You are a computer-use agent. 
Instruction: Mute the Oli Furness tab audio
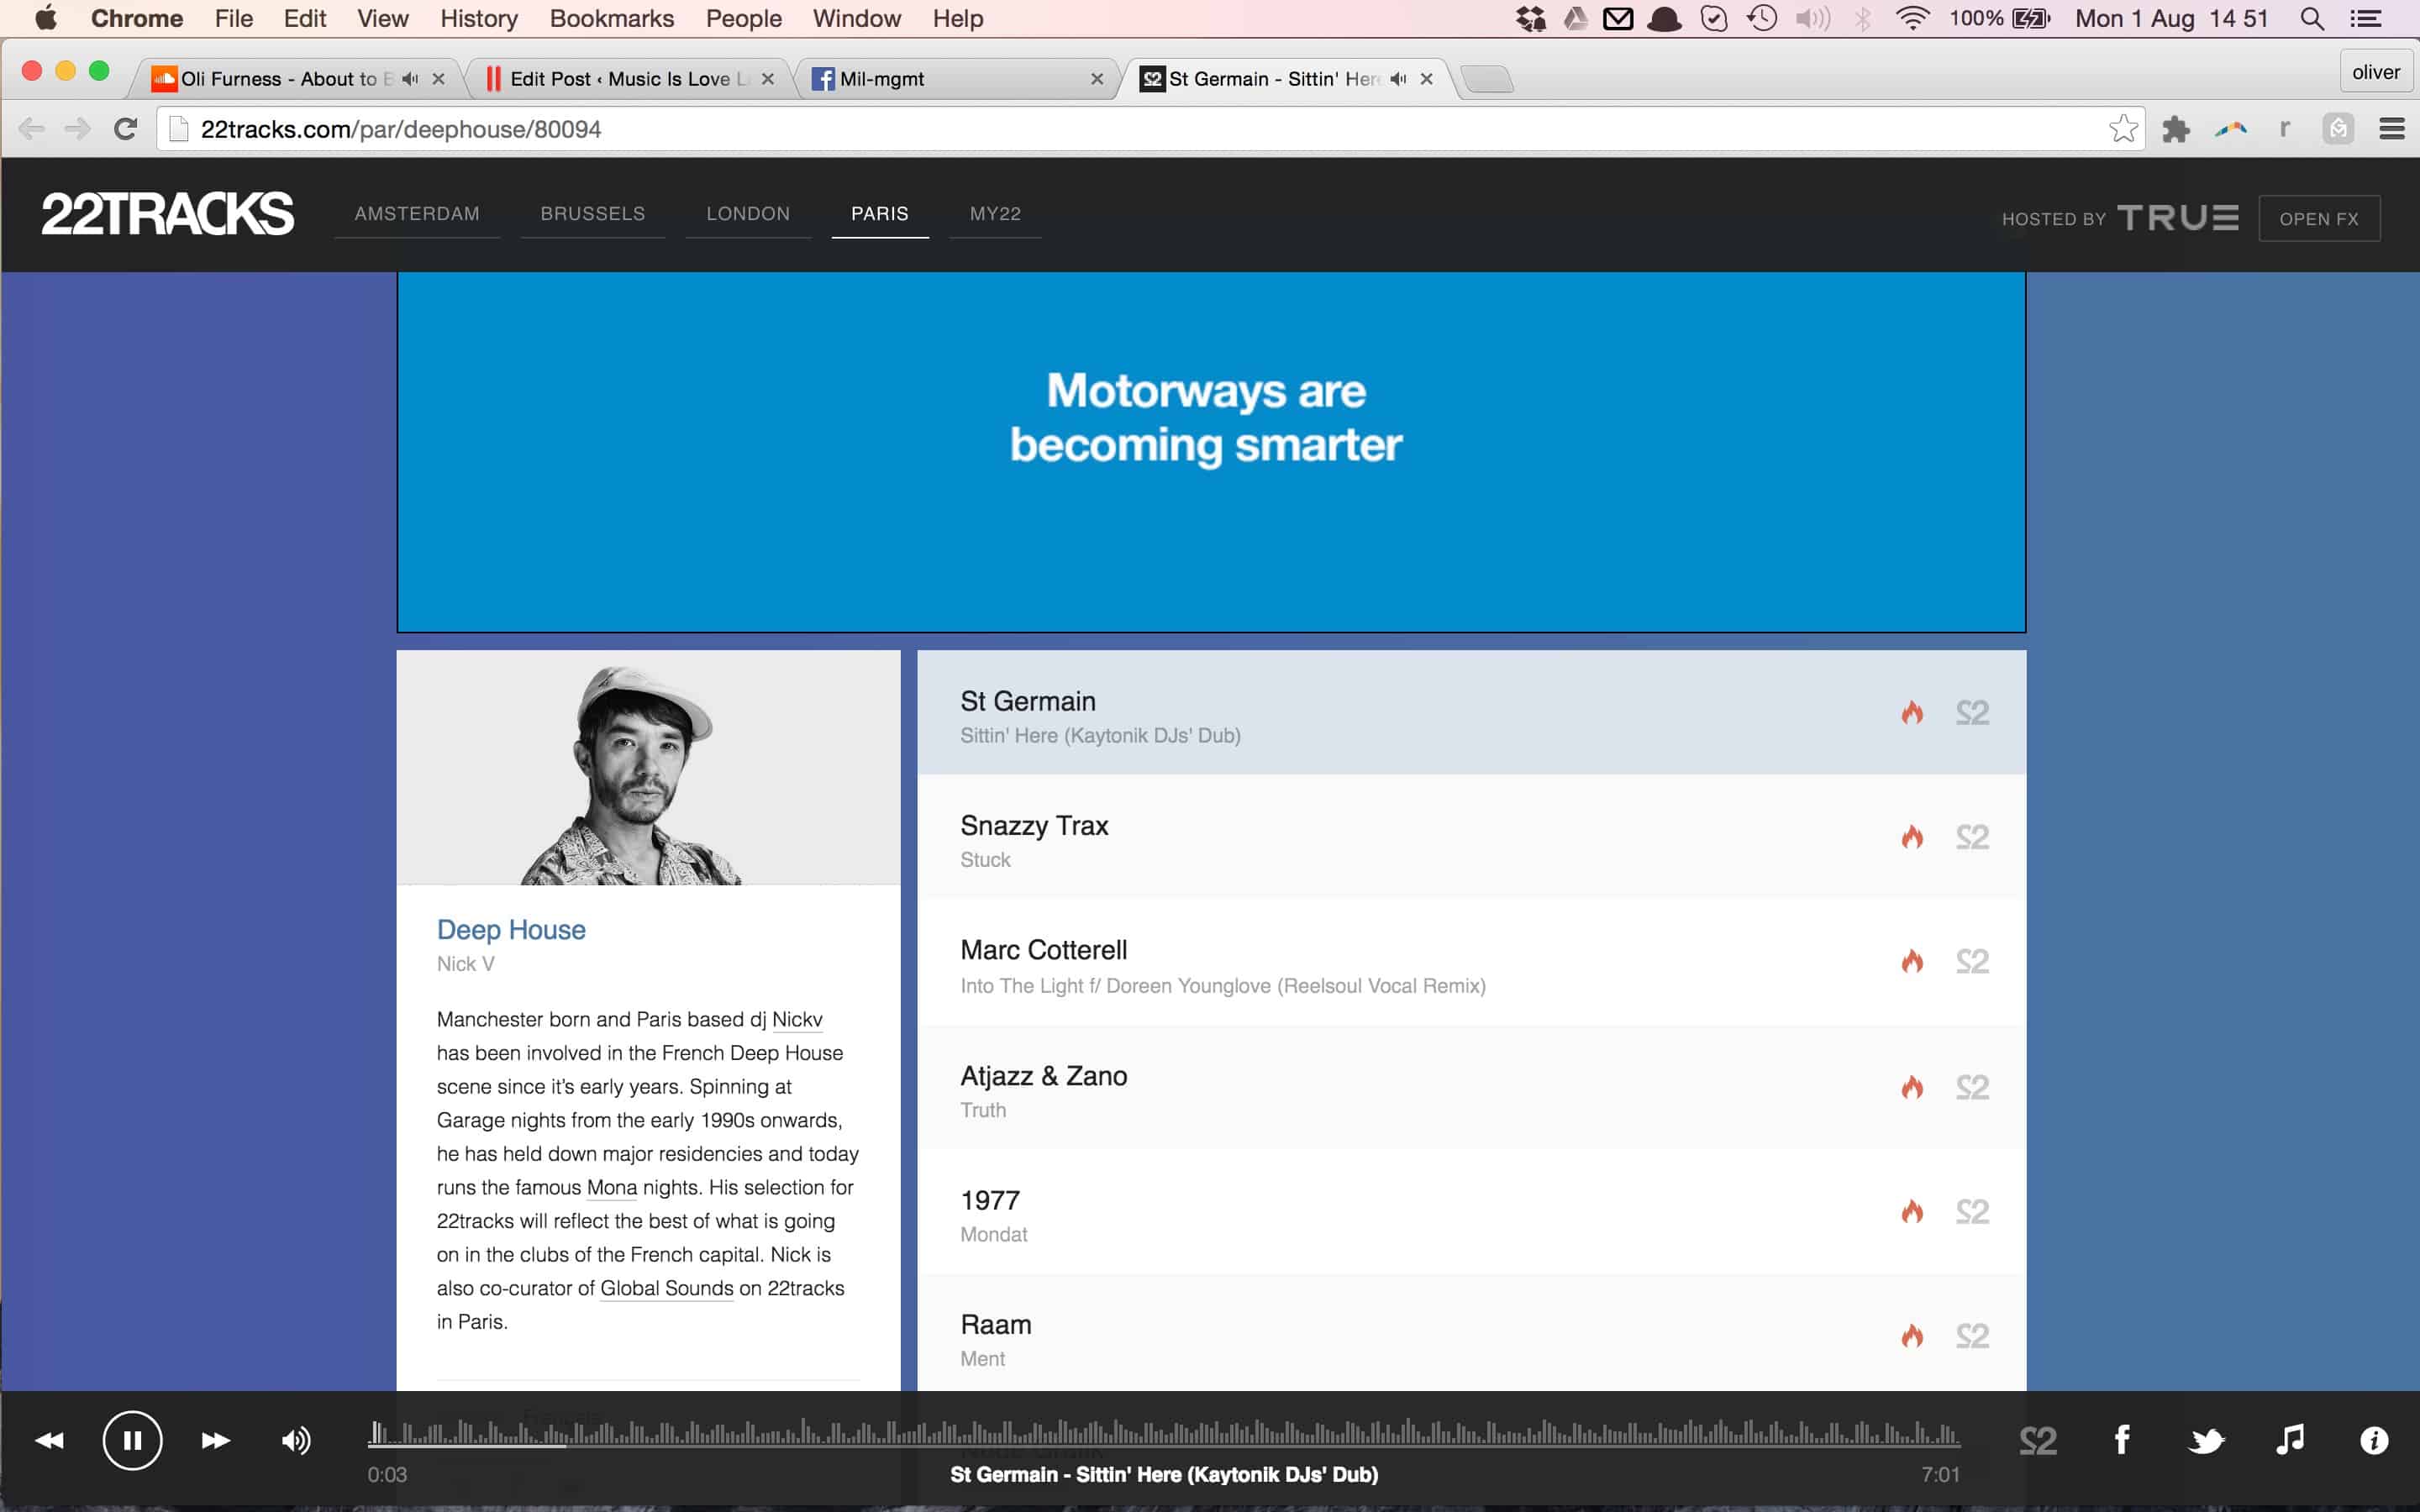pos(410,79)
